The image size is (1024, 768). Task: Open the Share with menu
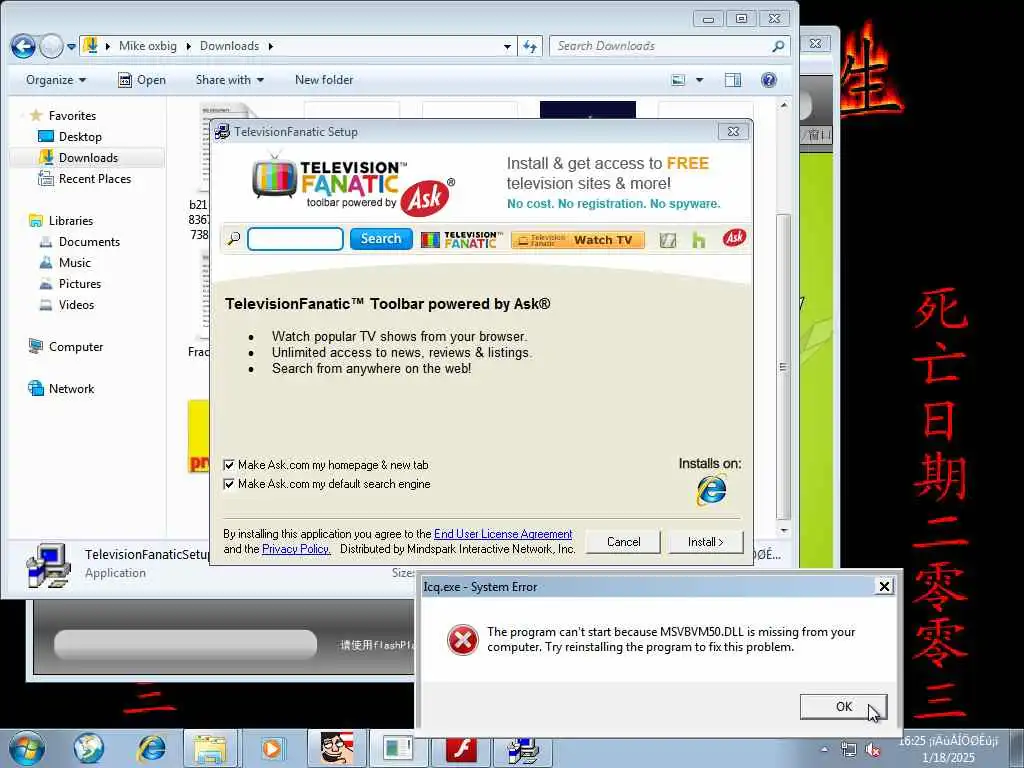[229, 80]
